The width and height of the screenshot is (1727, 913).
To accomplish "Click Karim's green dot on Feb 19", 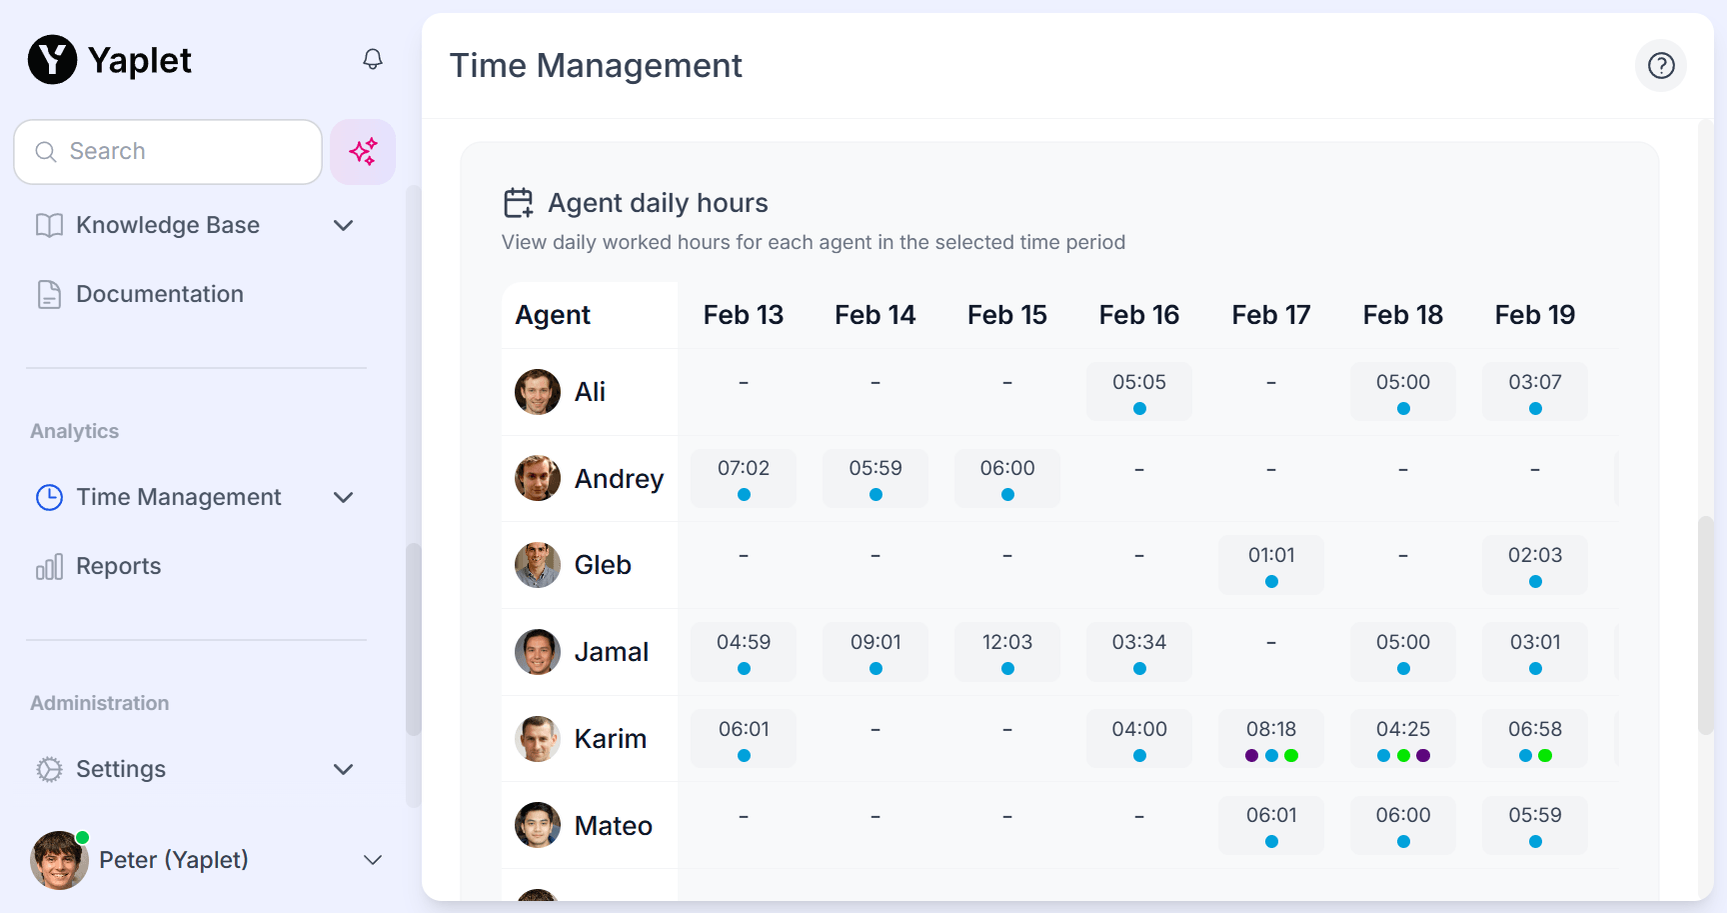I will click(x=1545, y=756).
